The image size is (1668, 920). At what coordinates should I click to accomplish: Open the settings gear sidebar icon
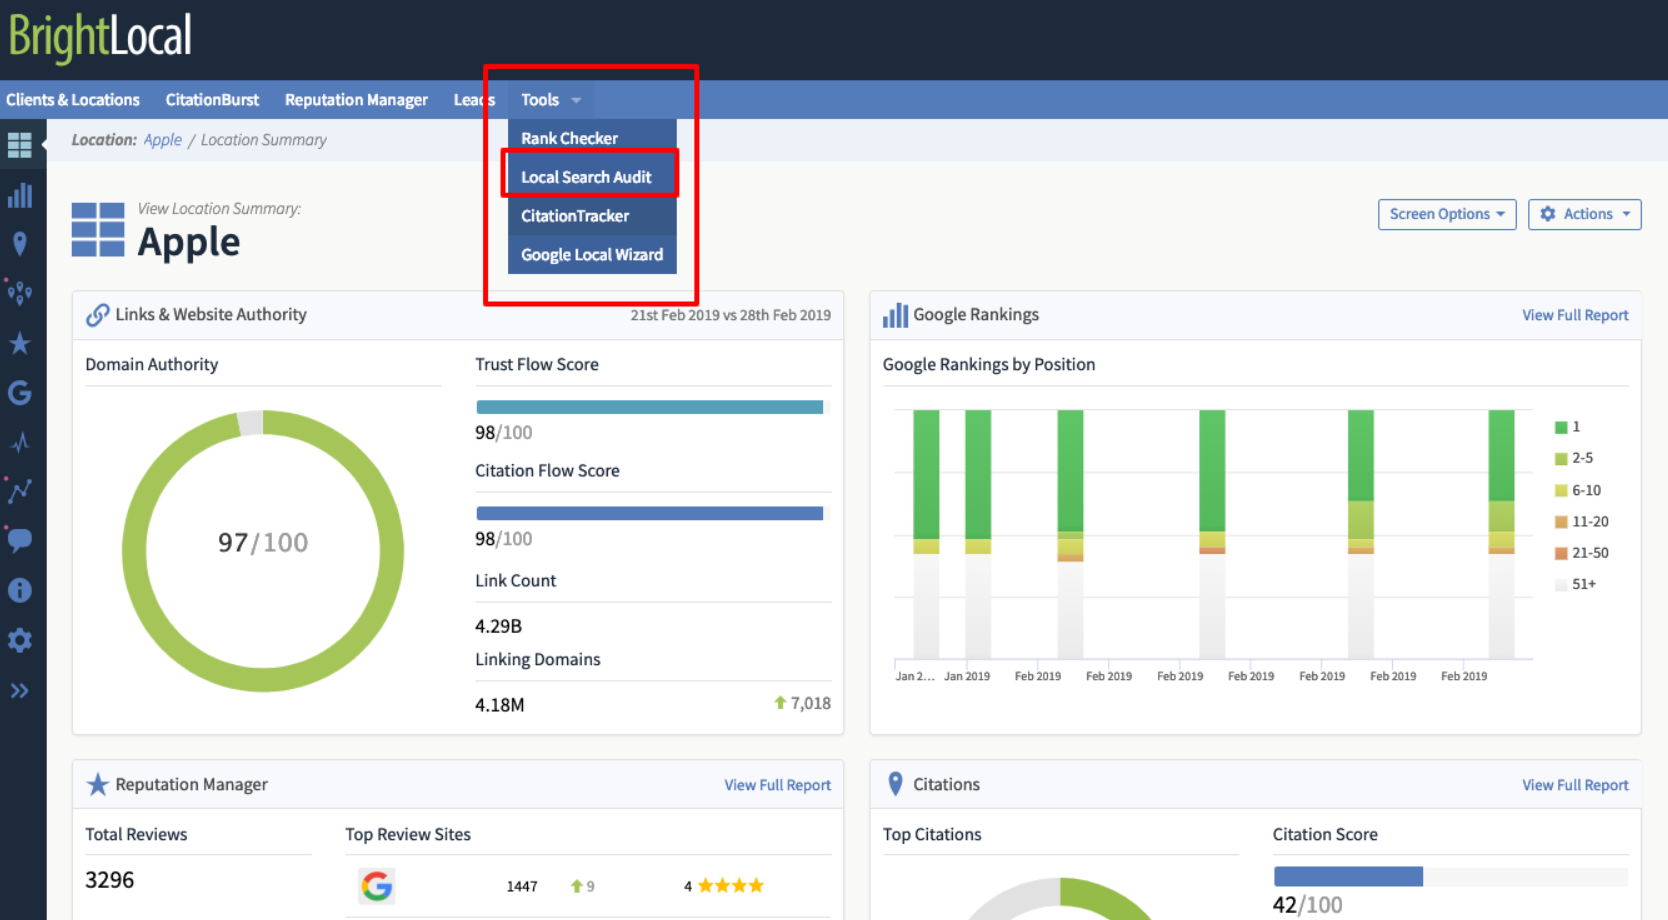(x=20, y=640)
